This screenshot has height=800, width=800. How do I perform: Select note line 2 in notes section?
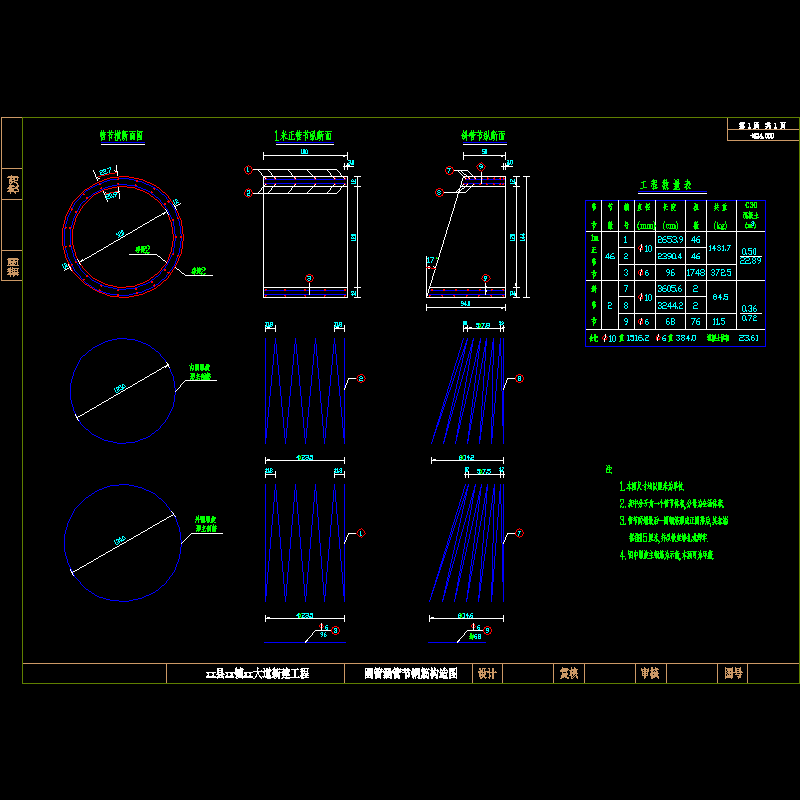click(x=671, y=504)
